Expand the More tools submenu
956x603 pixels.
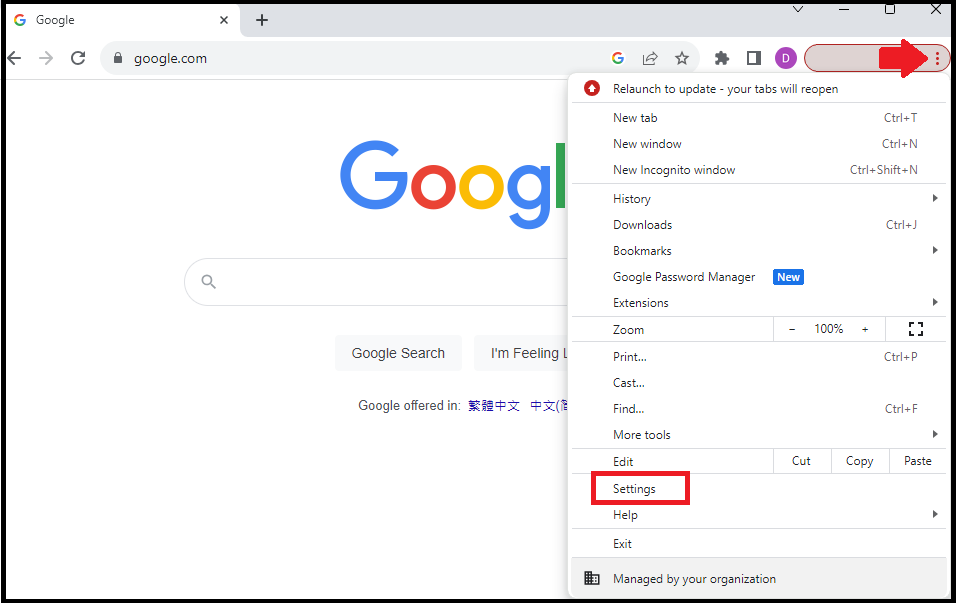coord(759,435)
